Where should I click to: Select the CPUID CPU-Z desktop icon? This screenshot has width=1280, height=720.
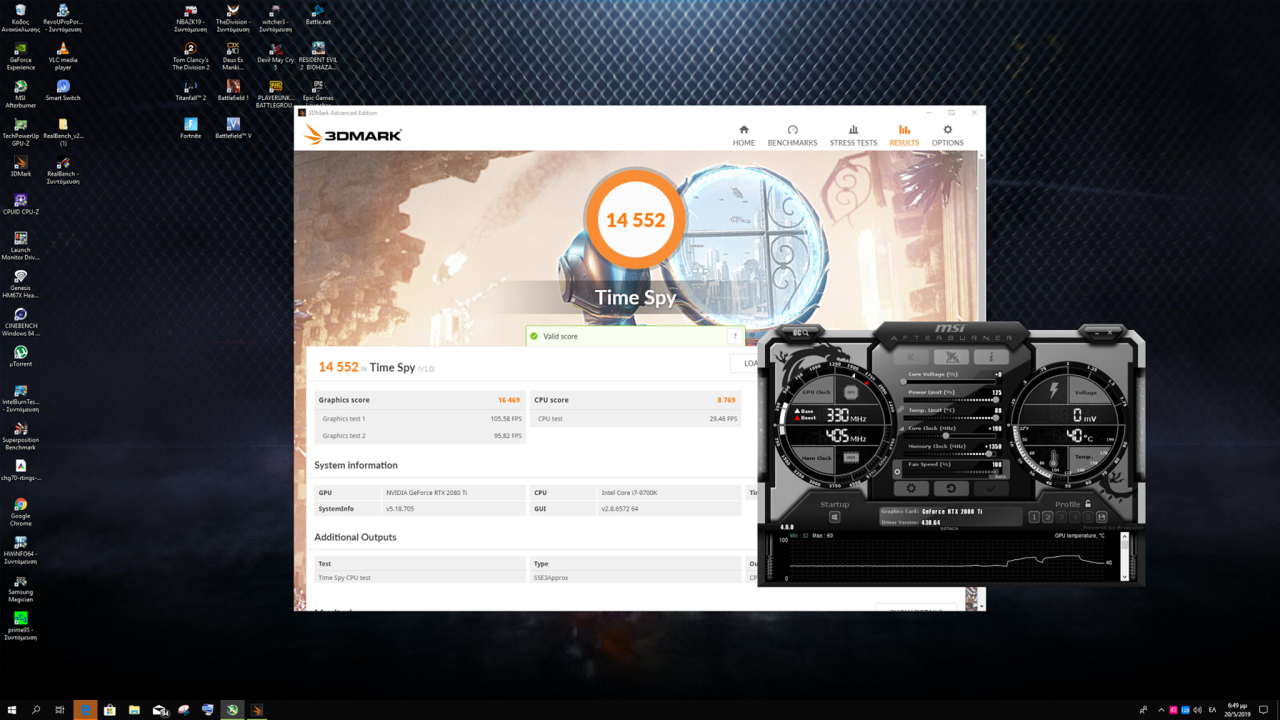(x=20, y=204)
